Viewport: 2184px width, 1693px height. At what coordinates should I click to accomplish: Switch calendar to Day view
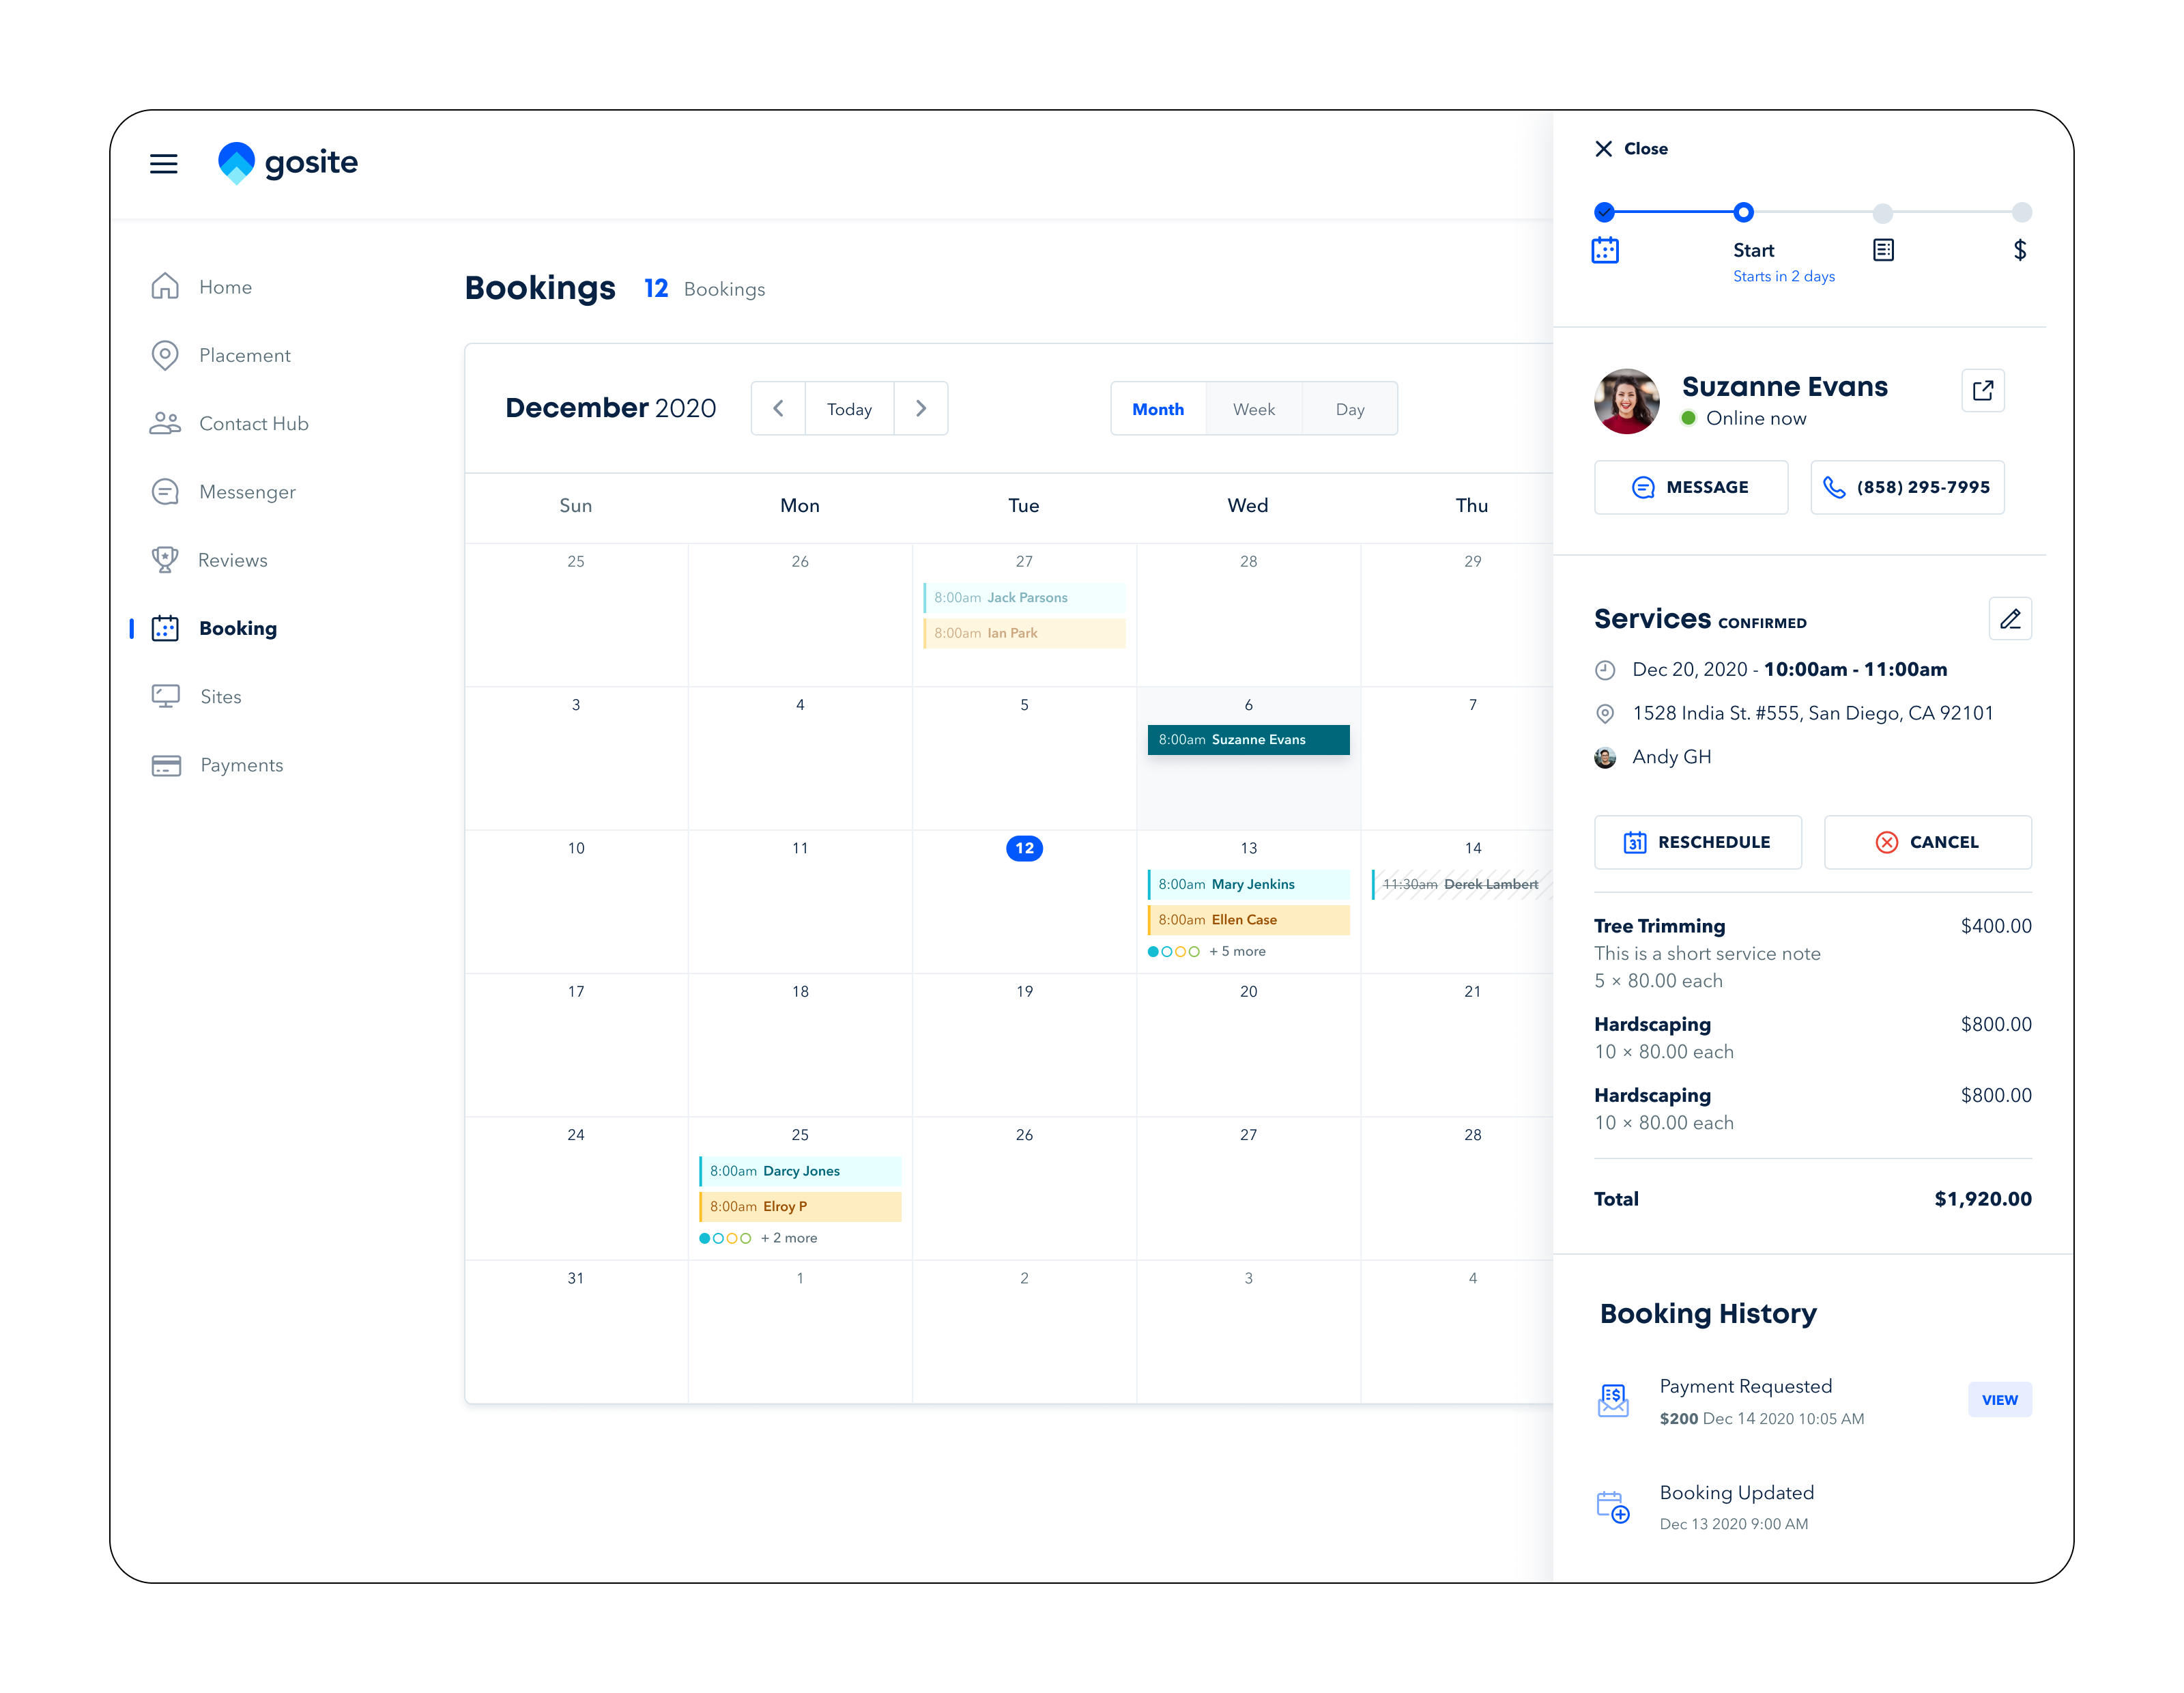click(1349, 409)
